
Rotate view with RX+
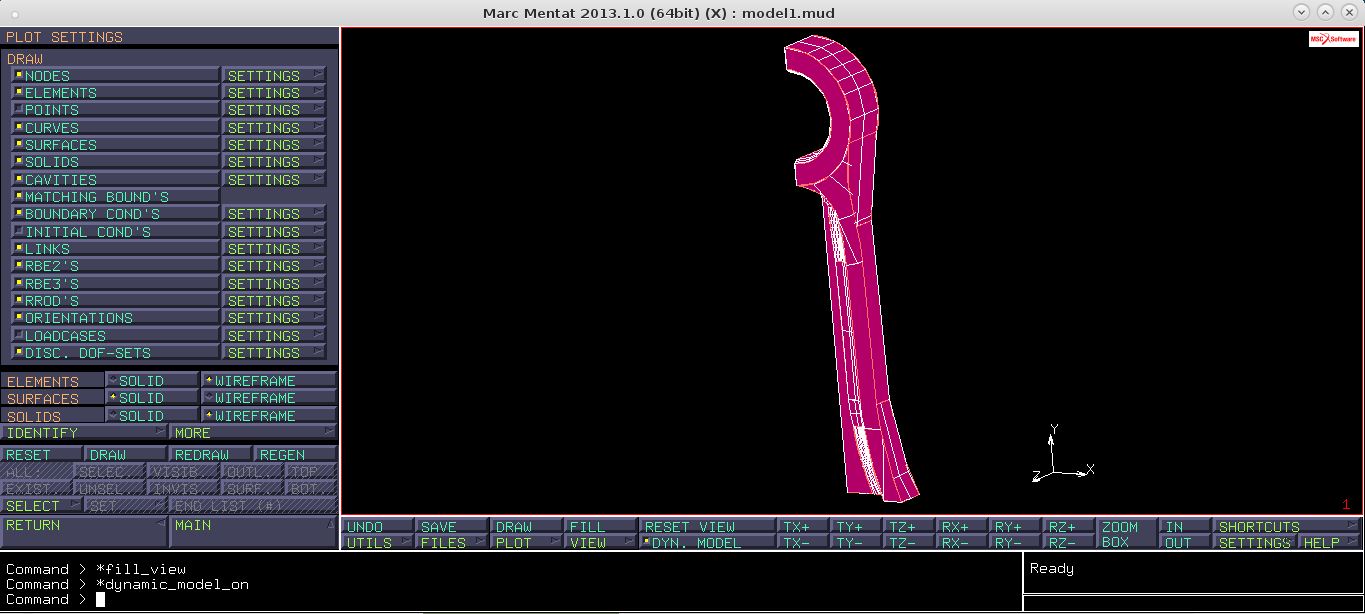pyautogui.click(x=963, y=526)
